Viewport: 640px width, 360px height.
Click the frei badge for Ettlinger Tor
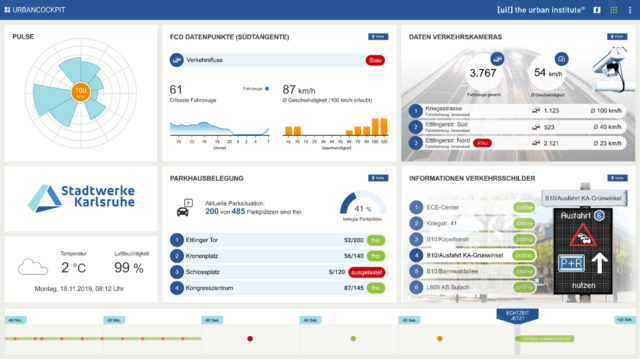(x=376, y=240)
